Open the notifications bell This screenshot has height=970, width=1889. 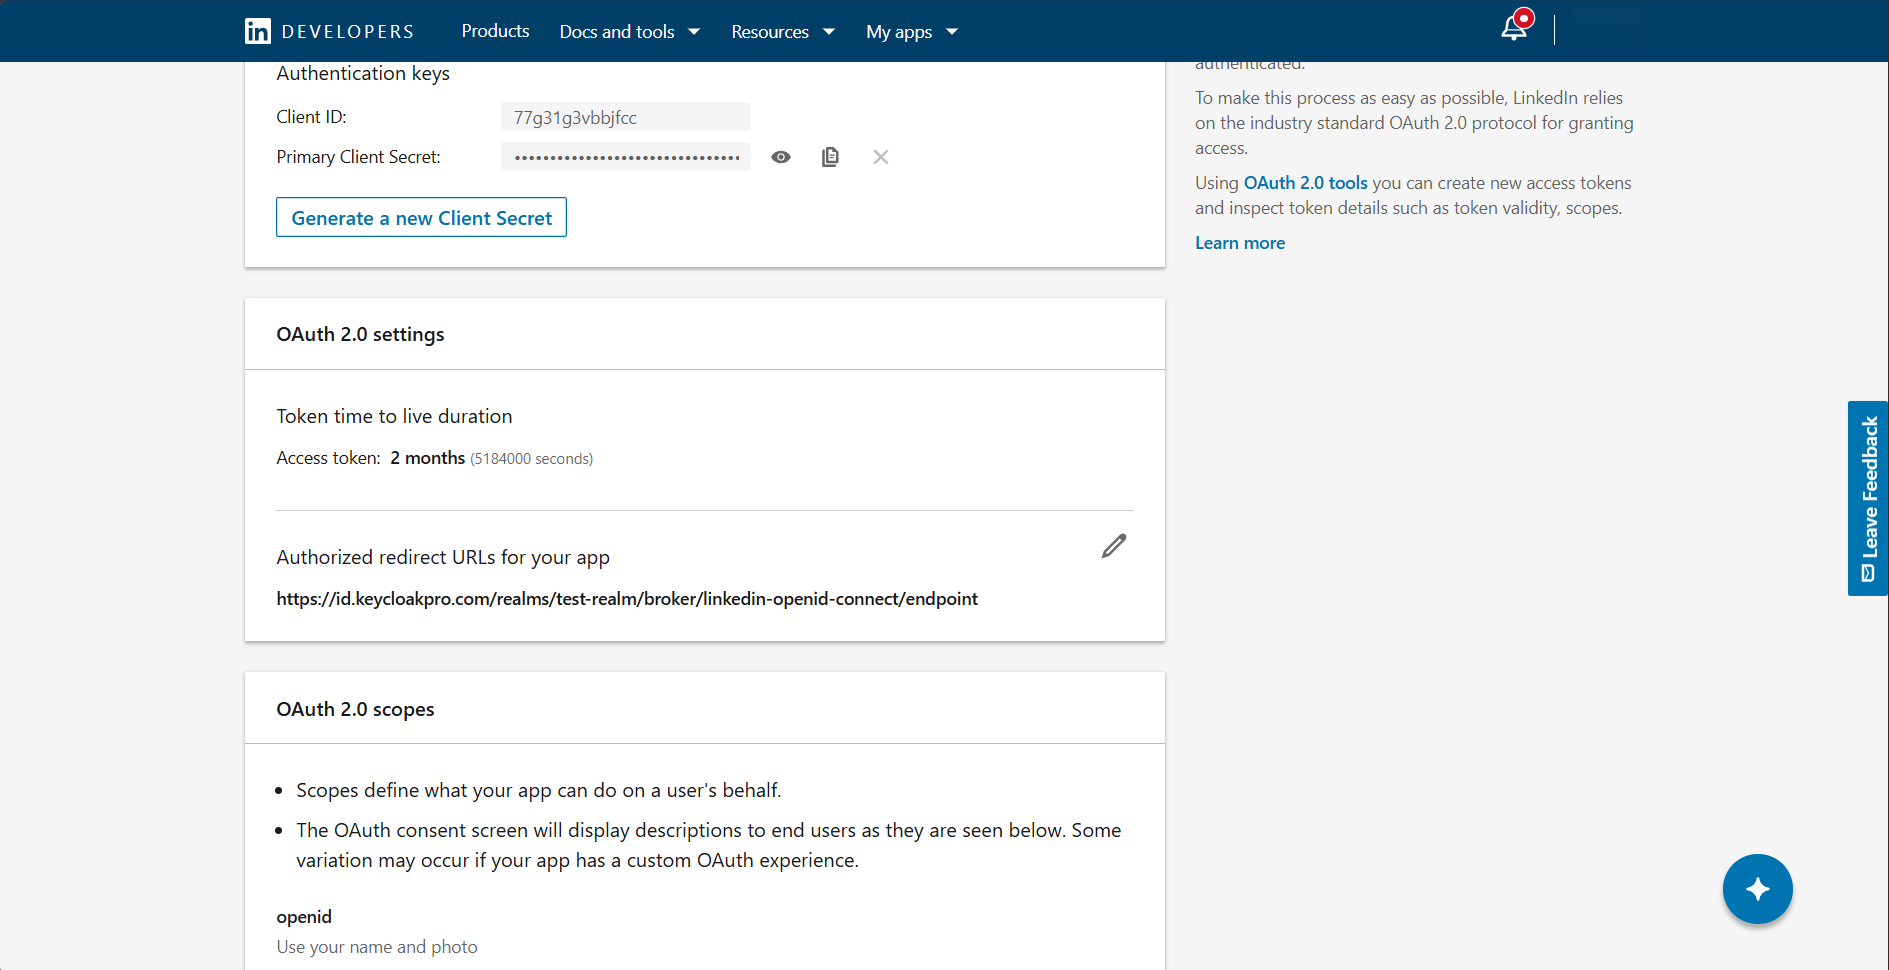[1515, 27]
